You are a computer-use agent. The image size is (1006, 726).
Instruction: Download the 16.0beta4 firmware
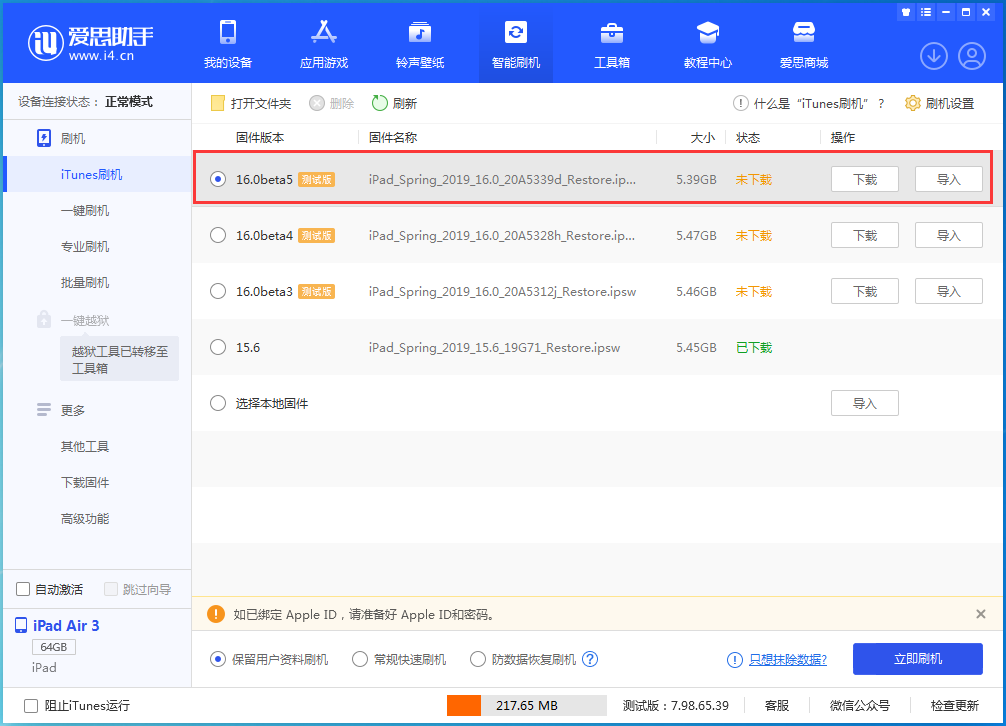865,235
